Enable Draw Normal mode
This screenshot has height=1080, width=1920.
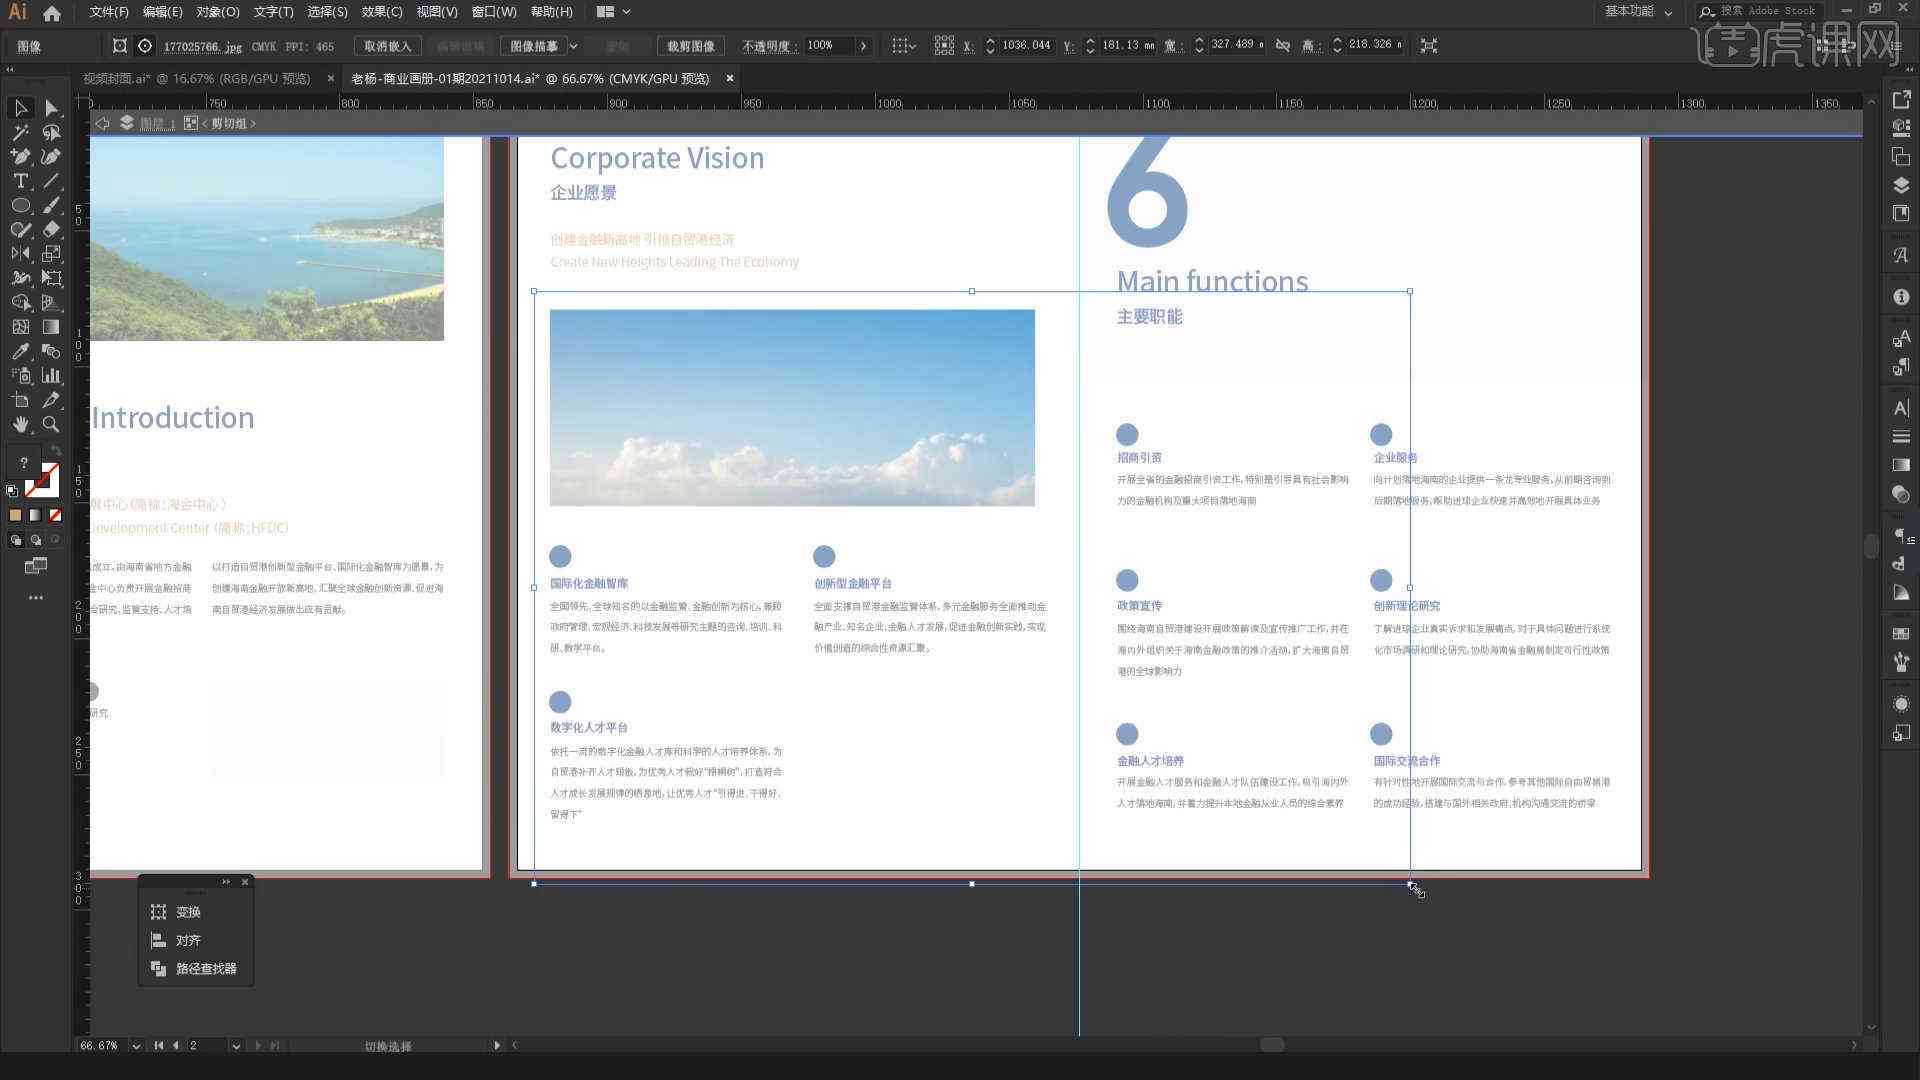click(15, 540)
